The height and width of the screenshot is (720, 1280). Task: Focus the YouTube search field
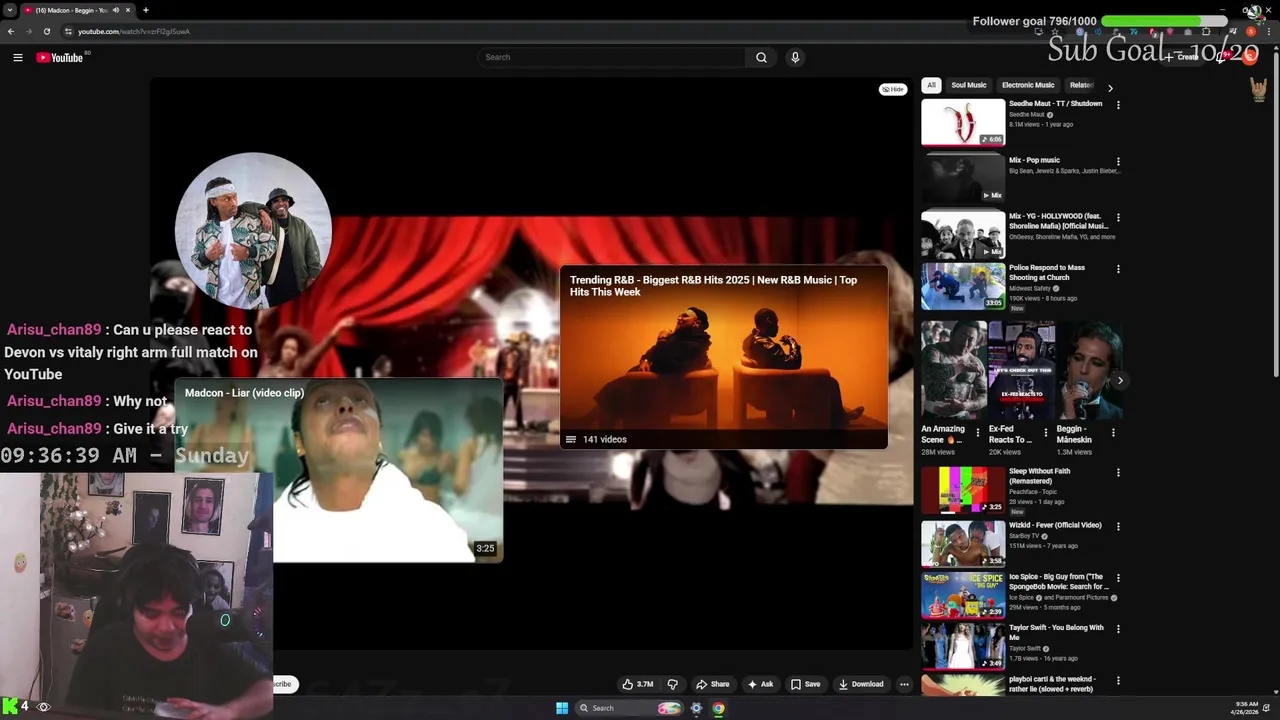pyautogui.click(x=611, y=57)
